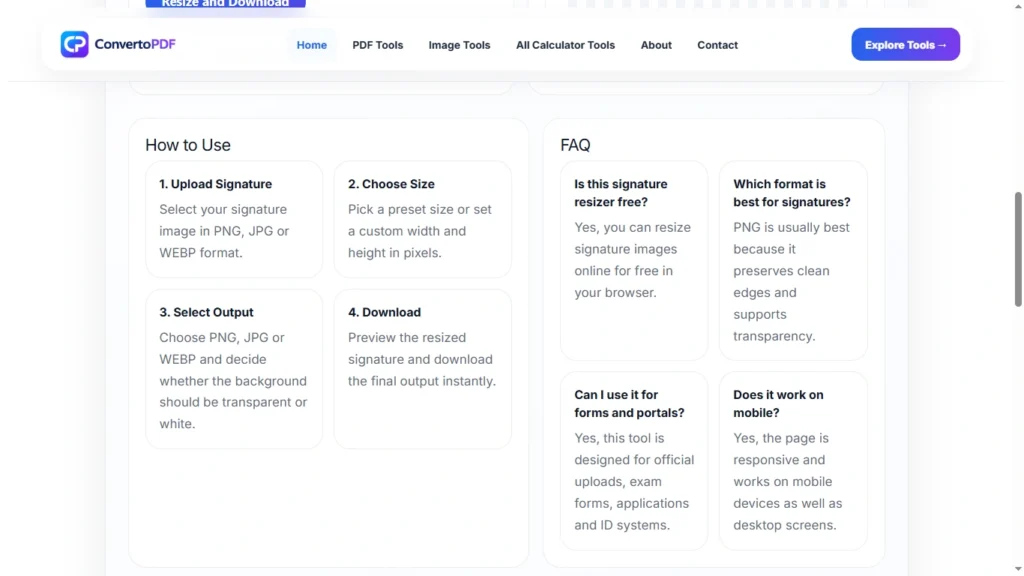The height and width of the screenshot is (576, 1024).
Task: Open the Home nav item
Action: click(x=312, y=45)
